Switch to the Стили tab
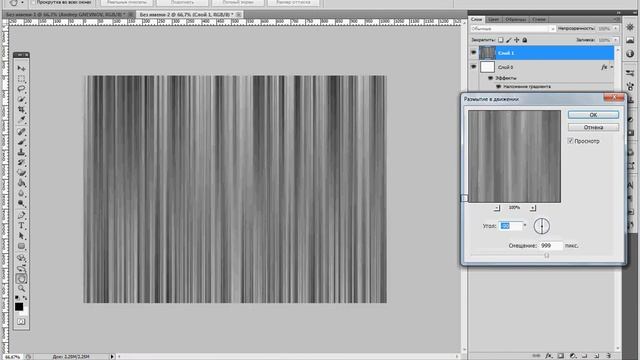This screenshot has height=360, width=640. pyautogui.click(x=539, y=19)
